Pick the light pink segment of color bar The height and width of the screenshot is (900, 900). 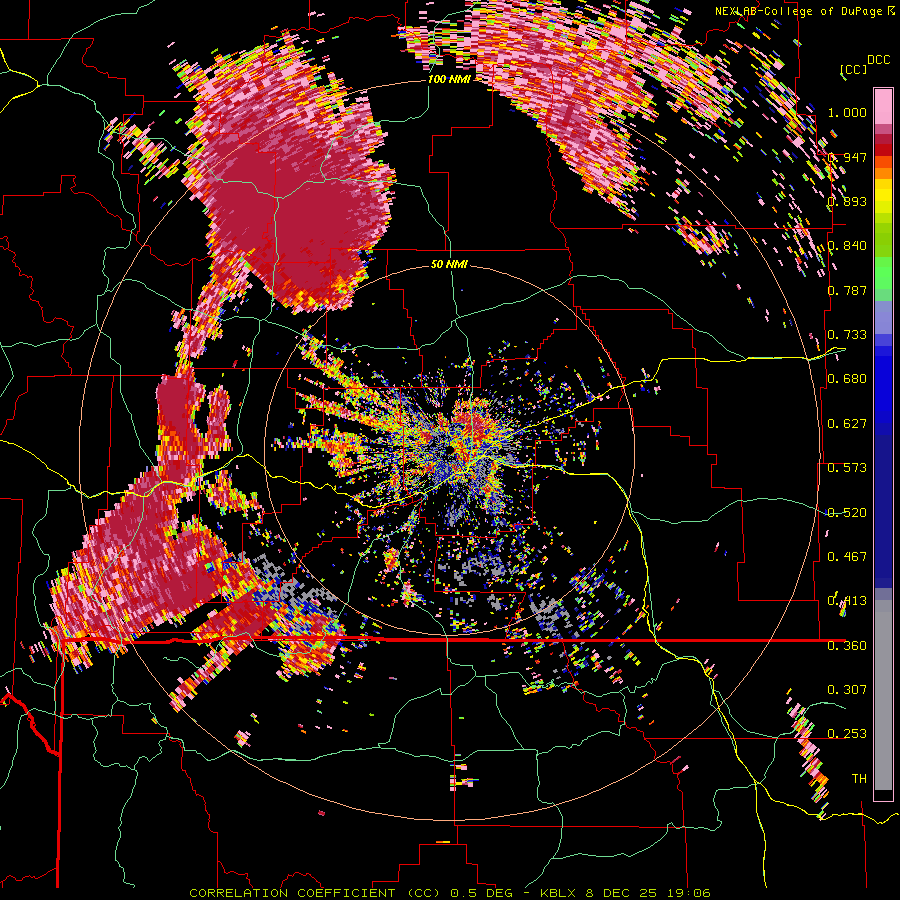(x=883, y=106)
